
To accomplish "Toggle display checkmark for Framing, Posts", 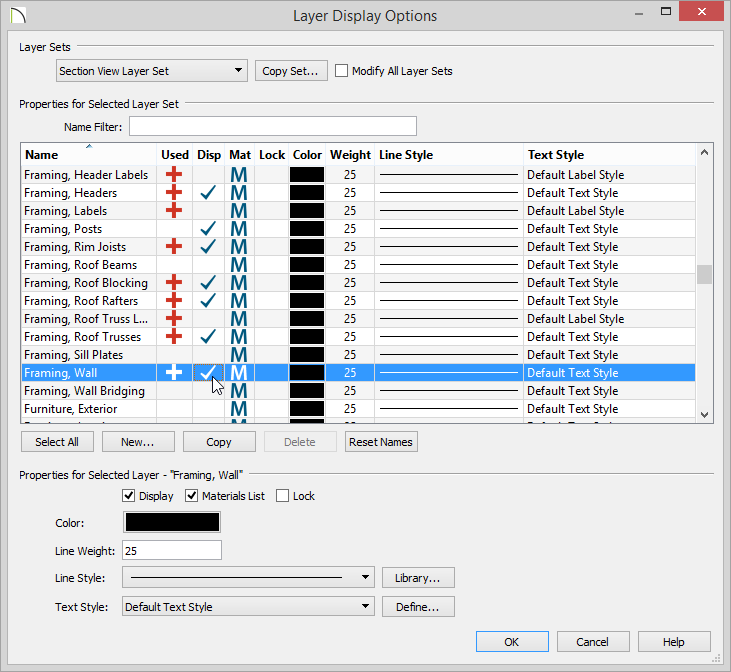I will click(208, 229).
